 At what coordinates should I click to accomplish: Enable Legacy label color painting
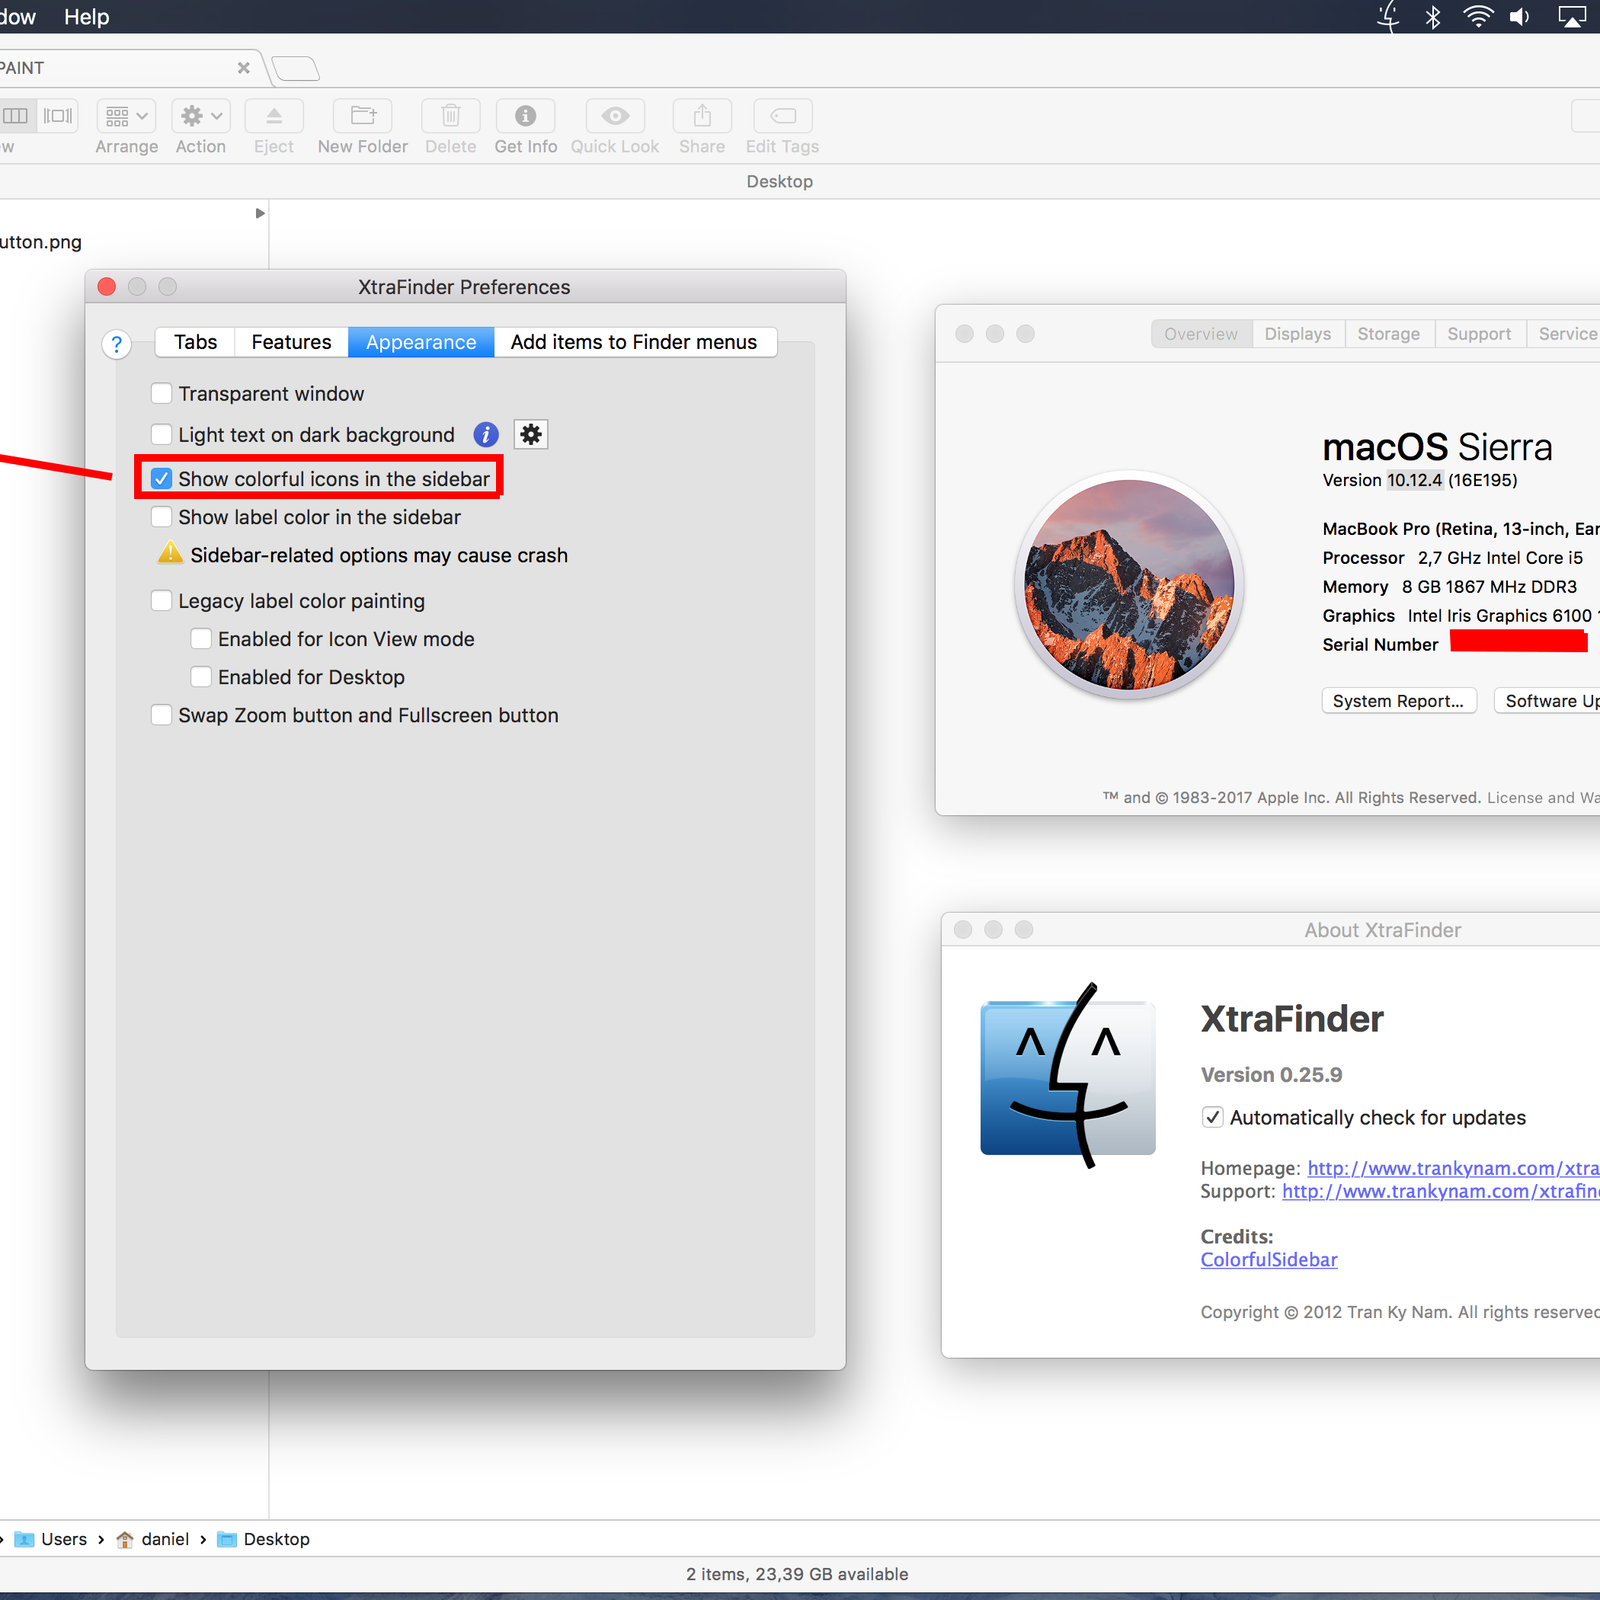point(161,601)
